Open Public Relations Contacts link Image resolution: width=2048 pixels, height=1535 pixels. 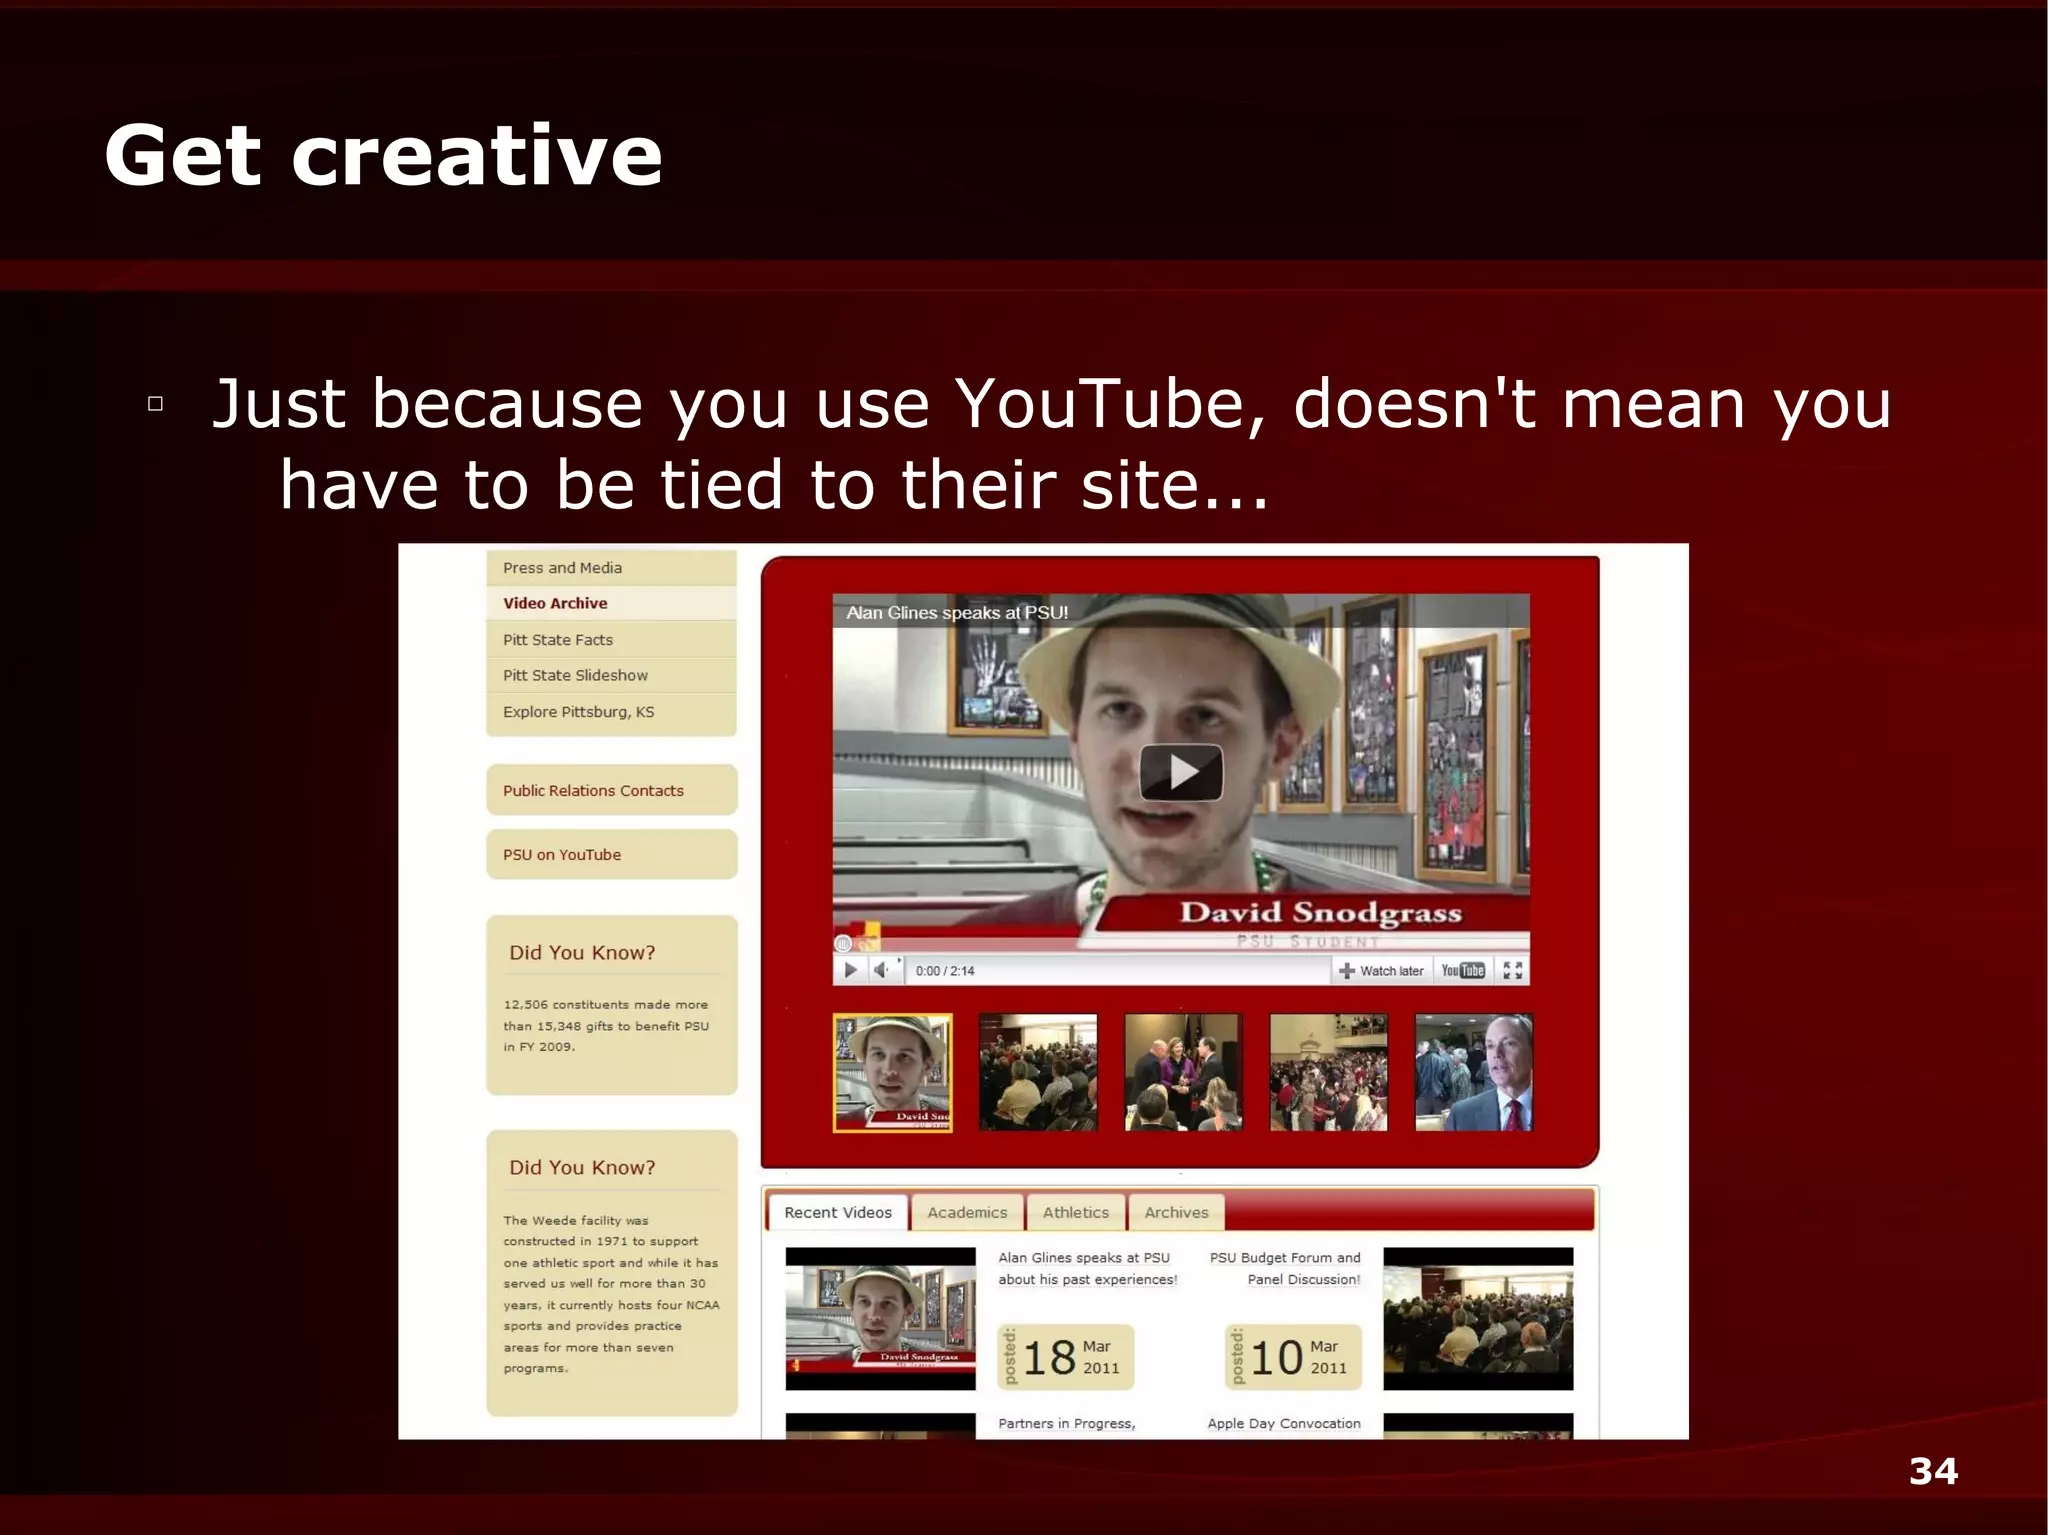pyautogui.click(x=612, y=791)
